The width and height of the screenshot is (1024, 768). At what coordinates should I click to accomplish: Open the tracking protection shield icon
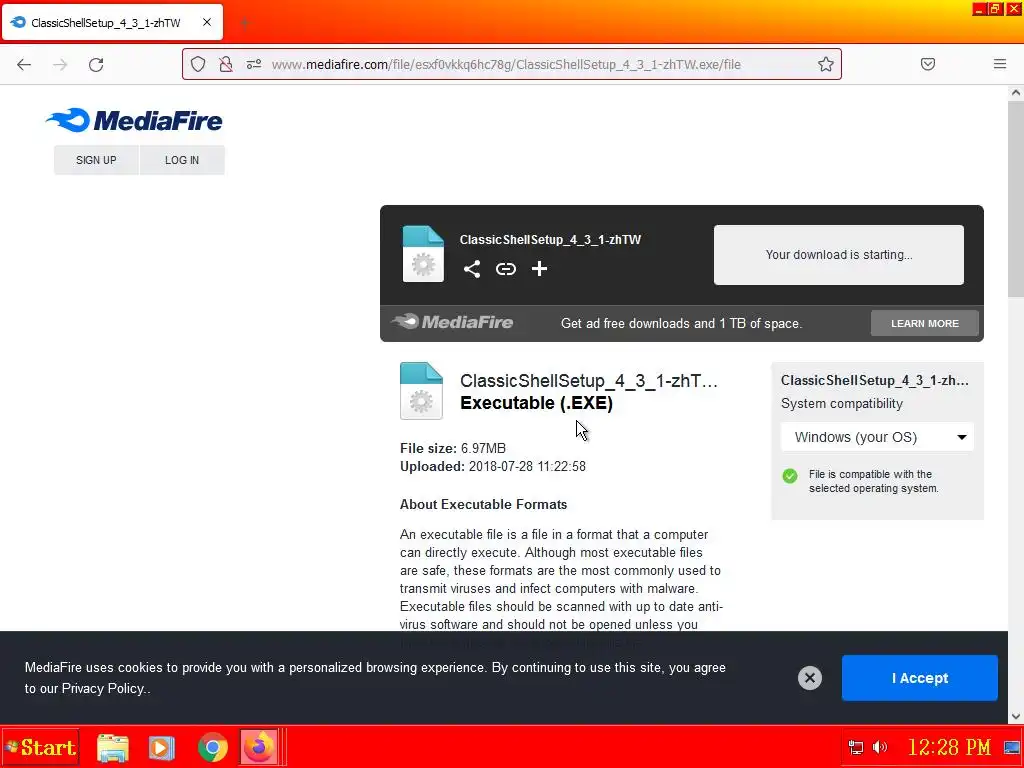coord(198,64)
